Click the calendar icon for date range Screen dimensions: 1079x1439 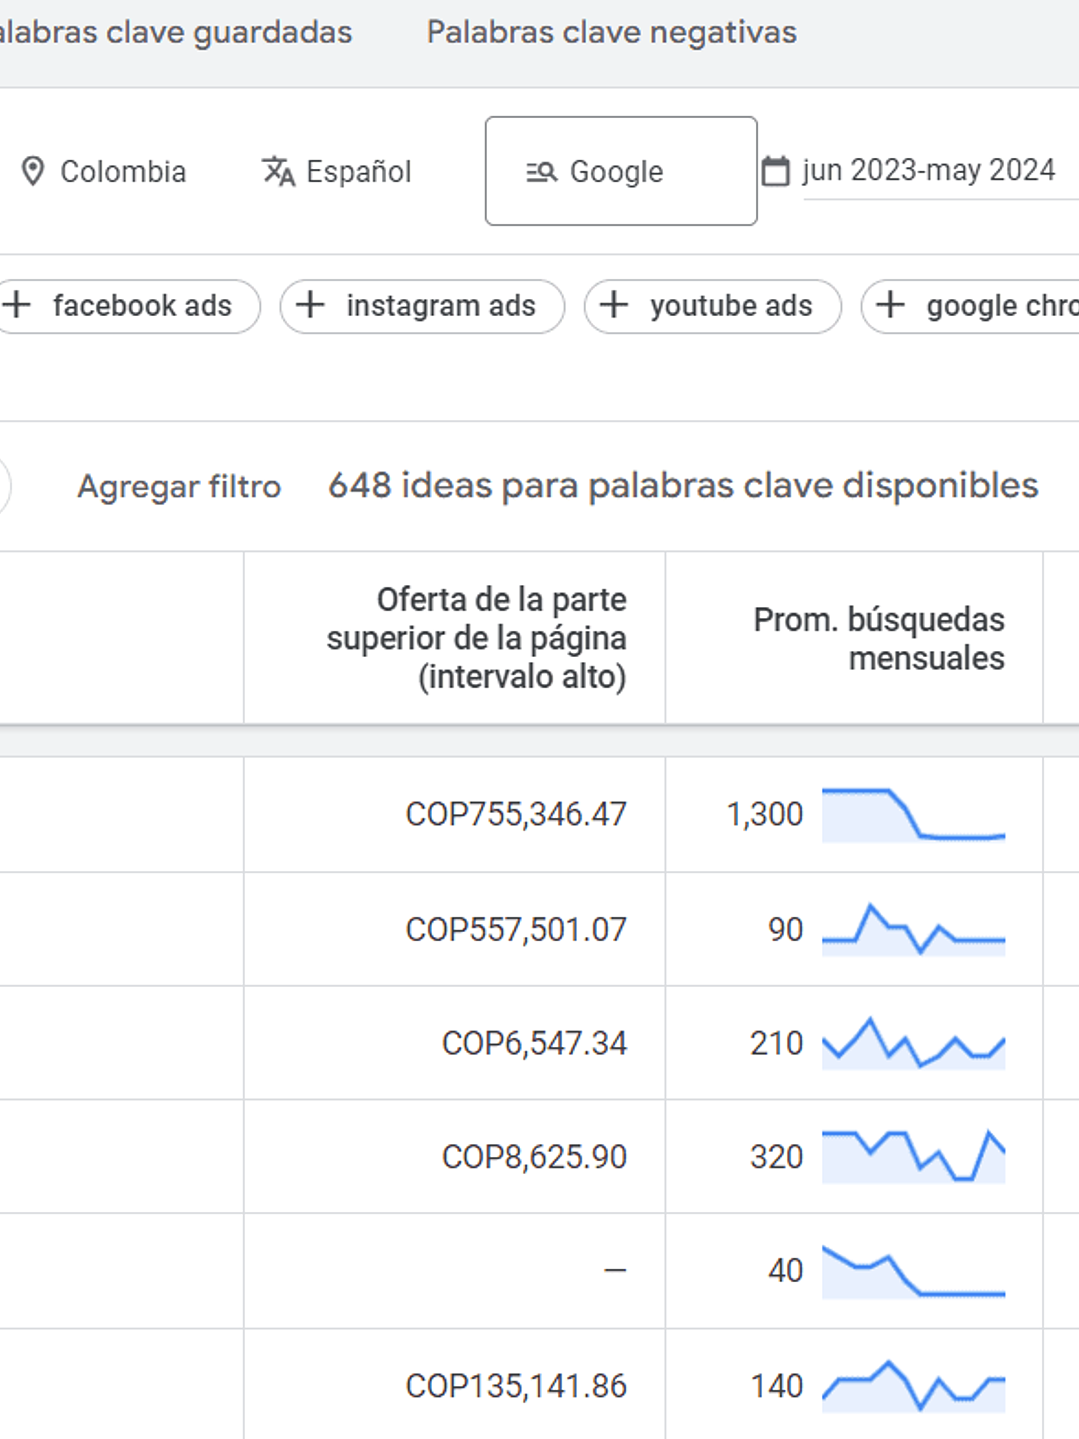[776, 171]
